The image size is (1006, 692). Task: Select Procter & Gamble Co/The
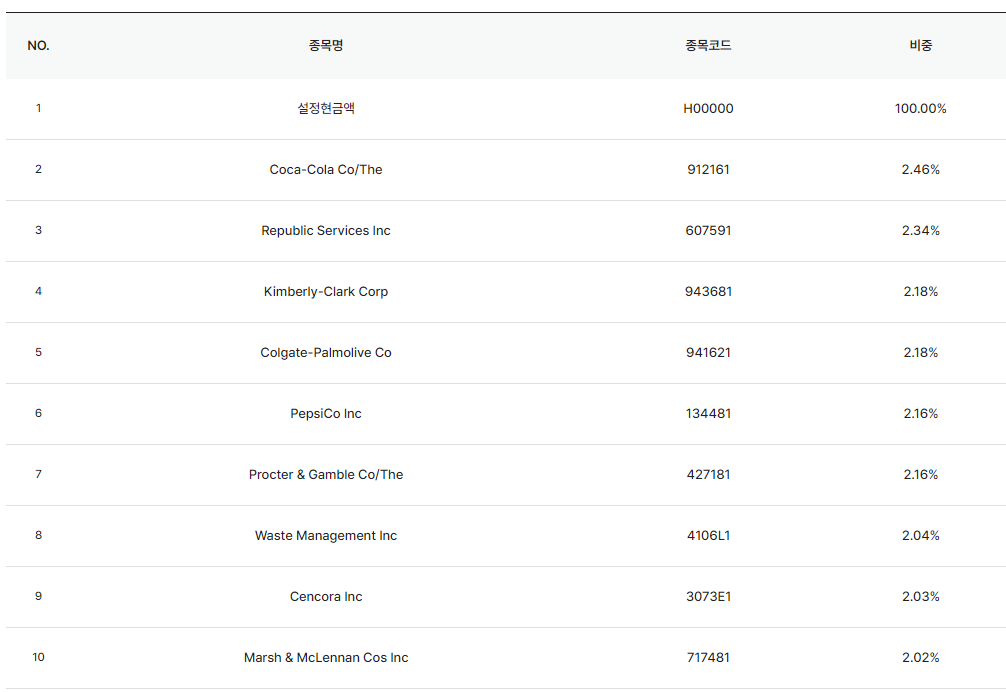(326, 474)
